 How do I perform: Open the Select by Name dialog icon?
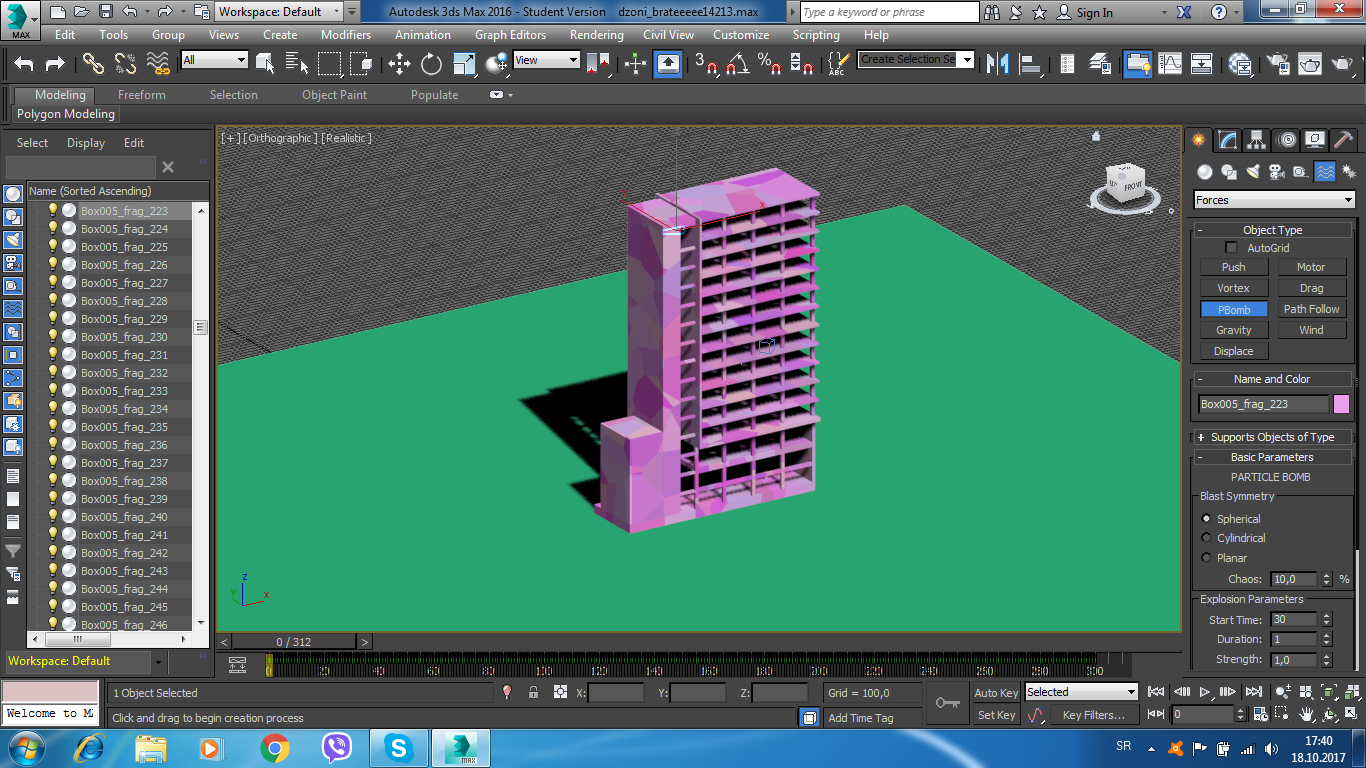tap(297, 64)
